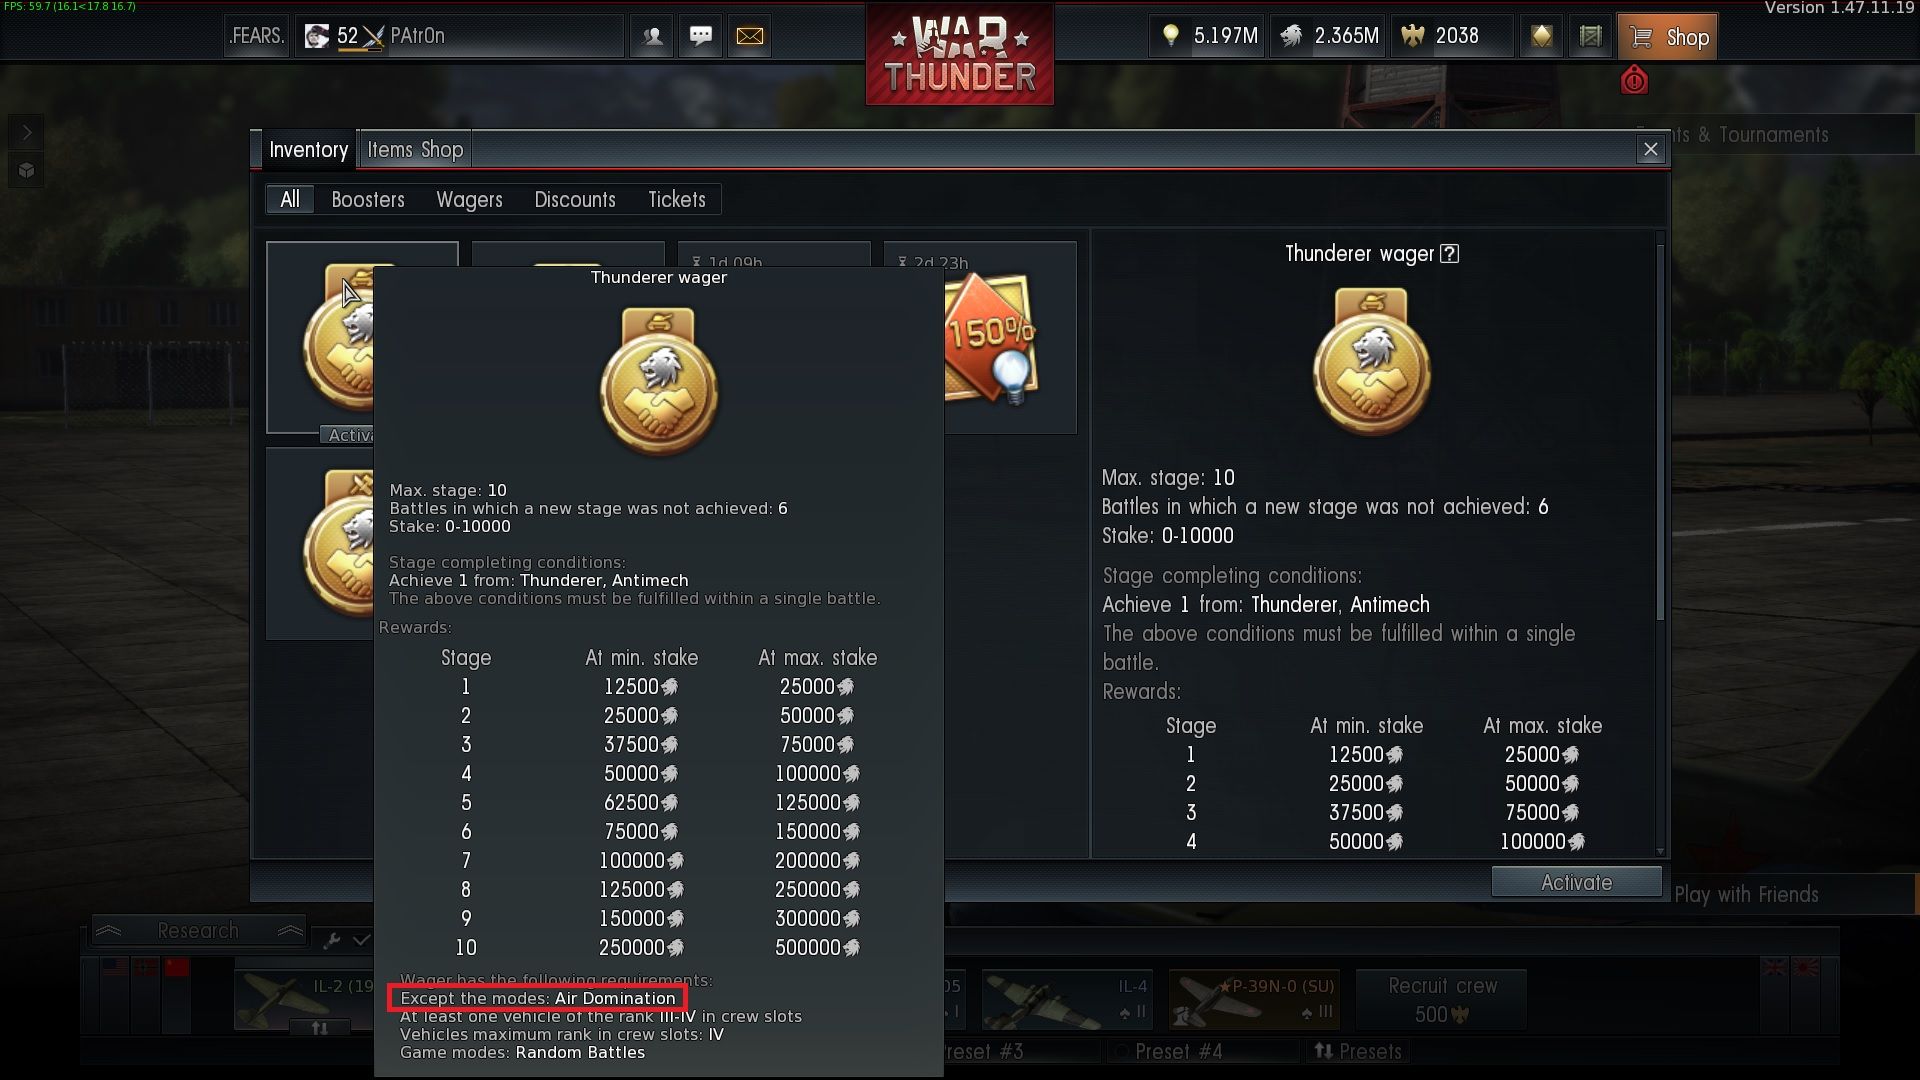Select the Discounts filter tab
The width and height of the screenshot is (1920, 1080).
[575, 199]
